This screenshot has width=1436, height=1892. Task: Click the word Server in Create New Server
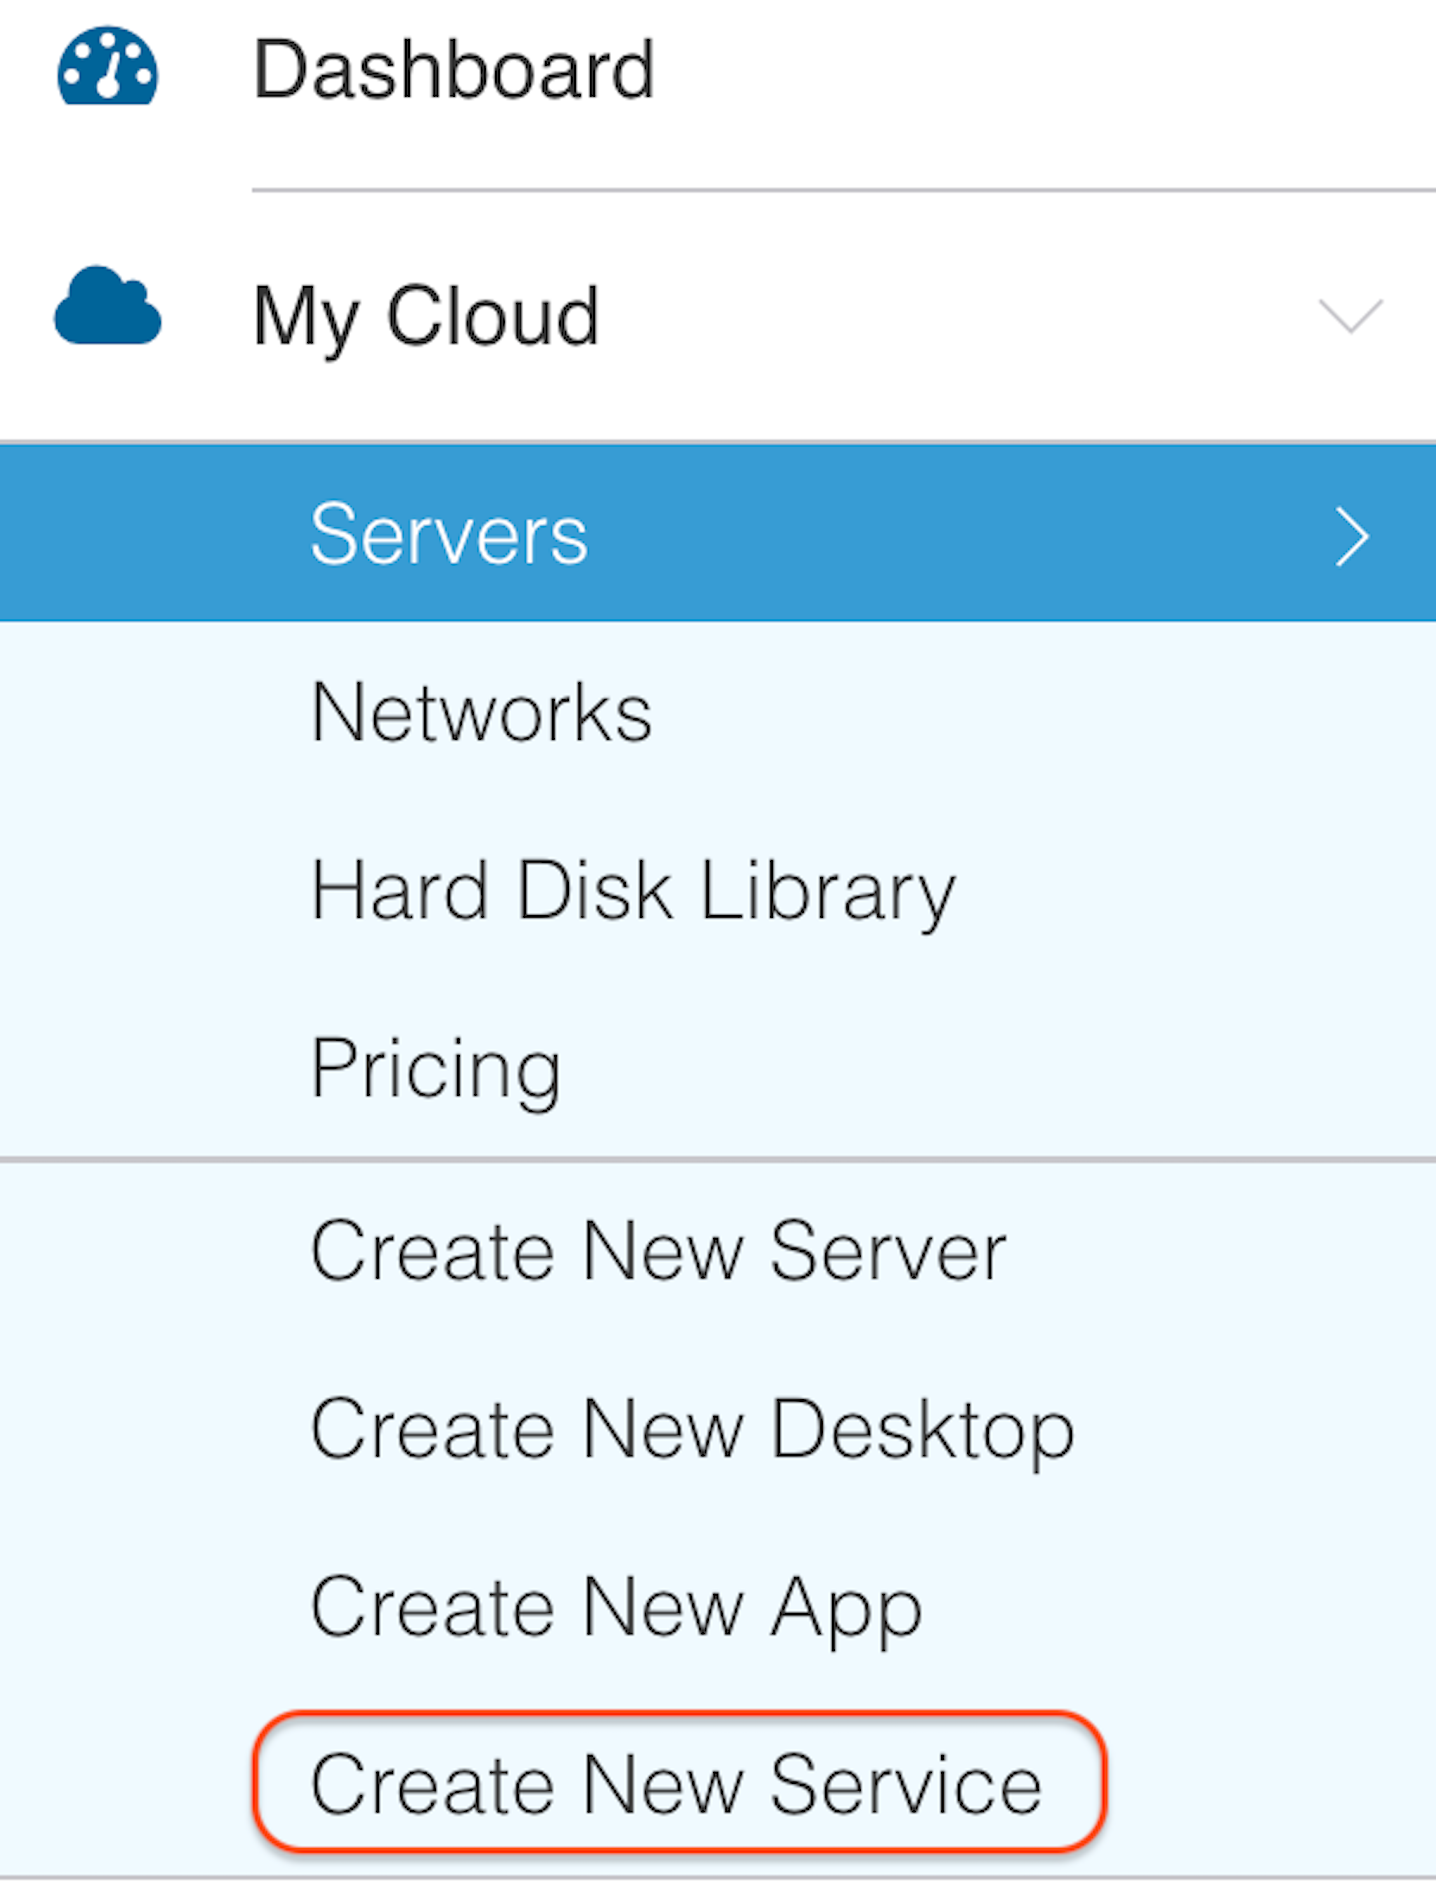(888, 1251)
